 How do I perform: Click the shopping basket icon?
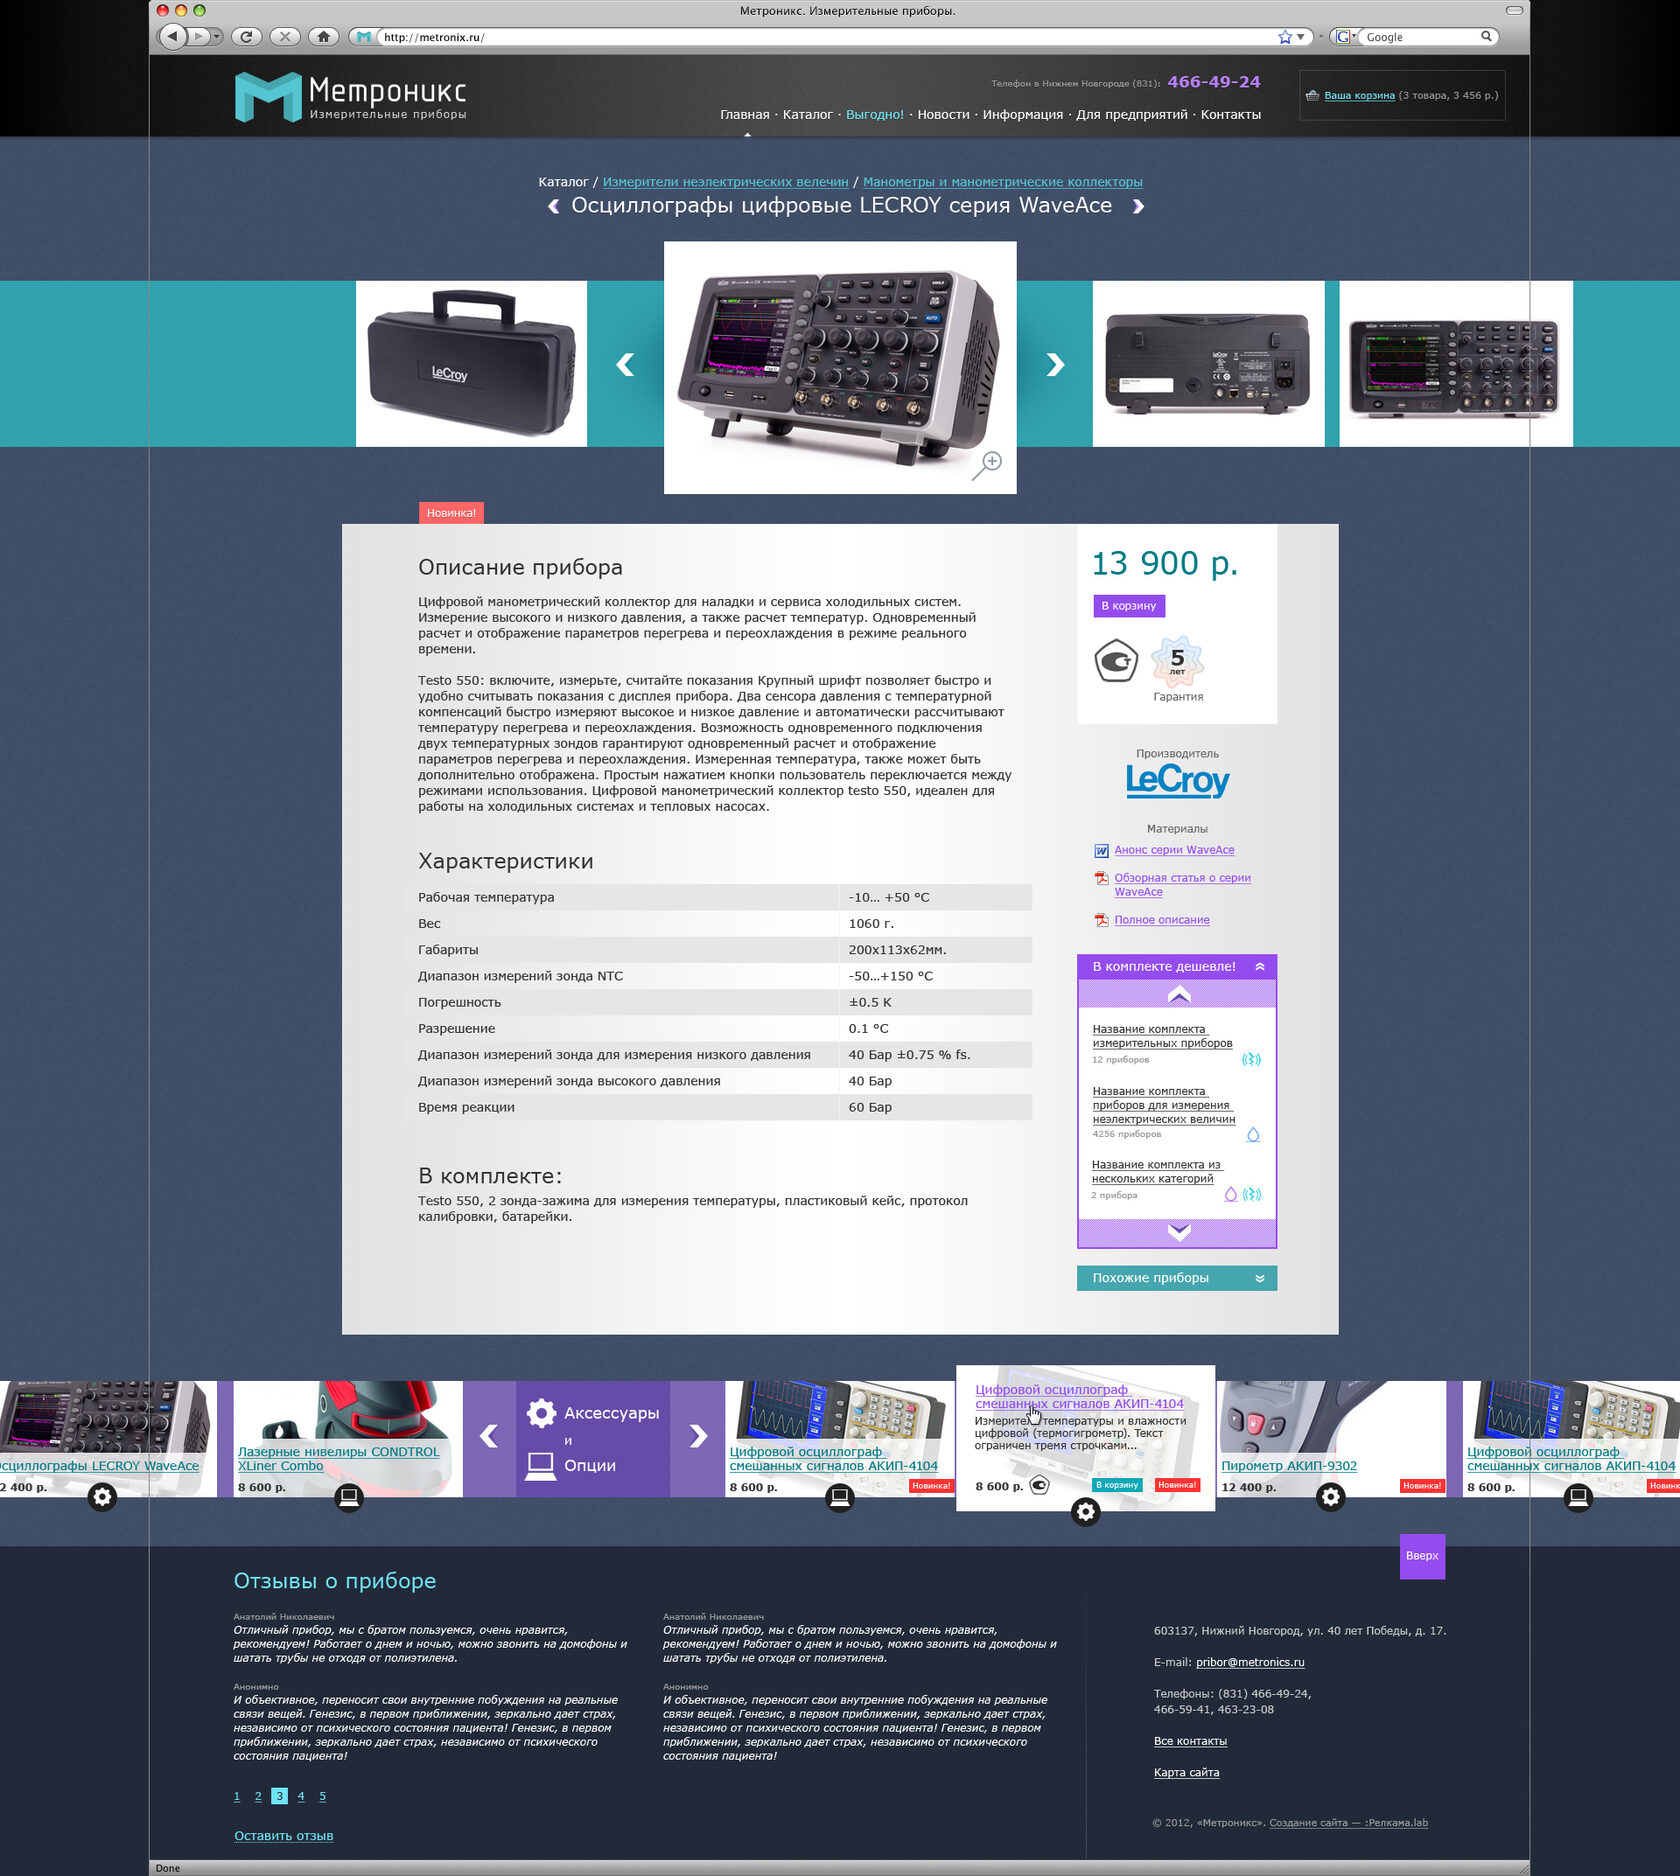pos(1312,96)
